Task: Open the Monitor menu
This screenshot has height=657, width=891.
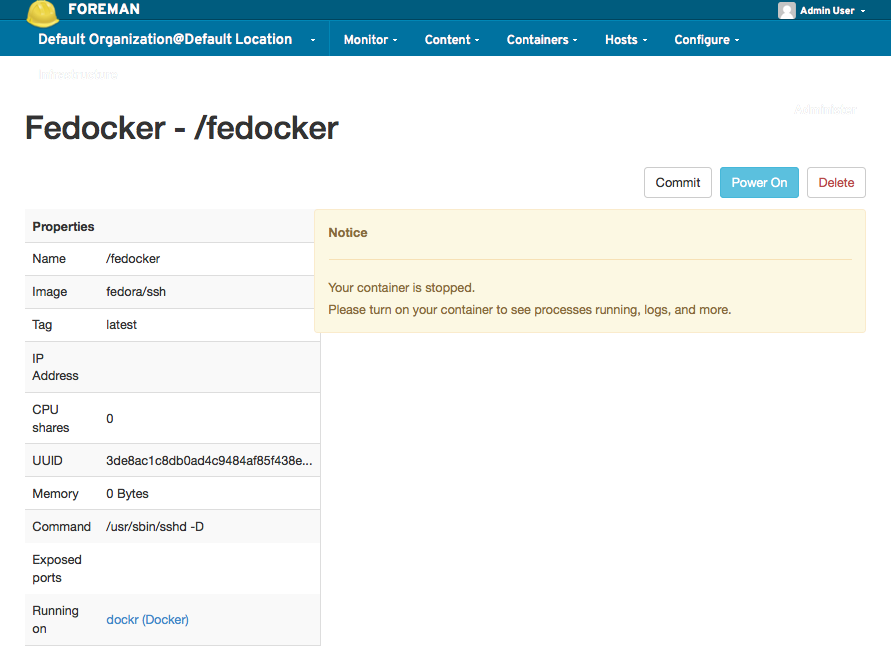Action: (x=370, y=40)
